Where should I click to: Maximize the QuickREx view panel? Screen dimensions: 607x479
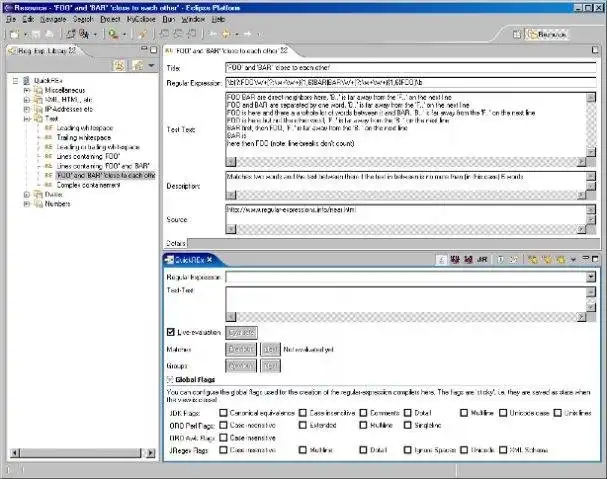pos(595,258)
